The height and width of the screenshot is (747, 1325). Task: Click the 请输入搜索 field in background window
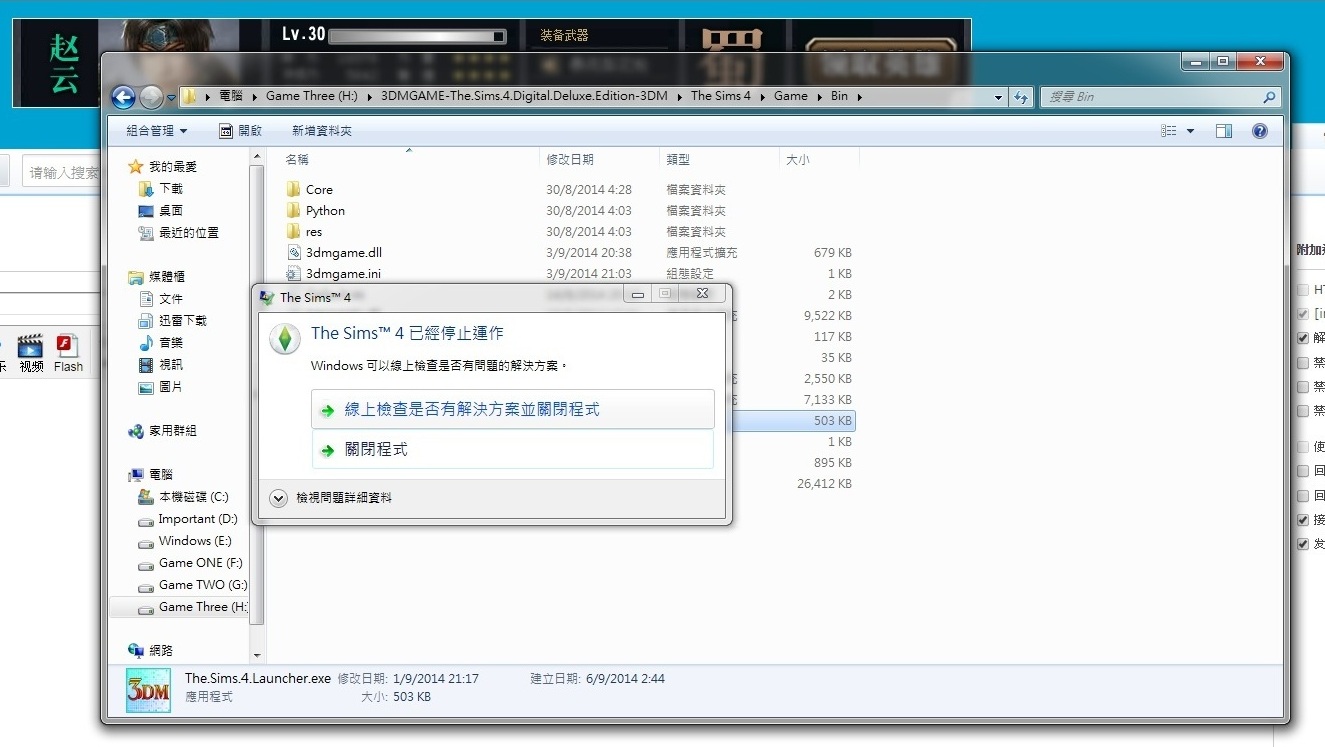tap(62, 173)
